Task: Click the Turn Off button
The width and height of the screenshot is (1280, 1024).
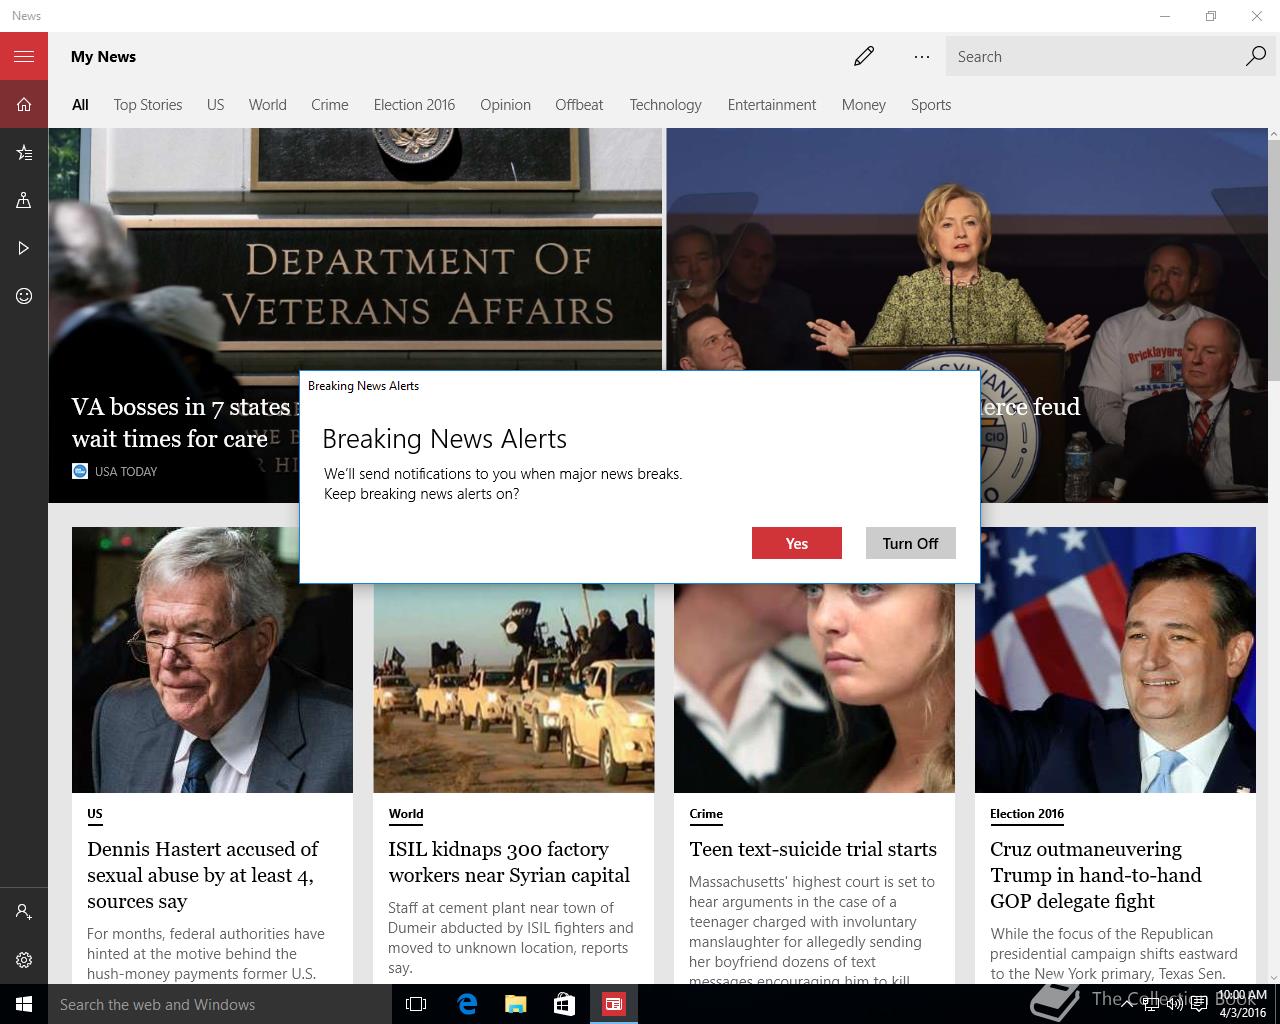Action: 910,543
